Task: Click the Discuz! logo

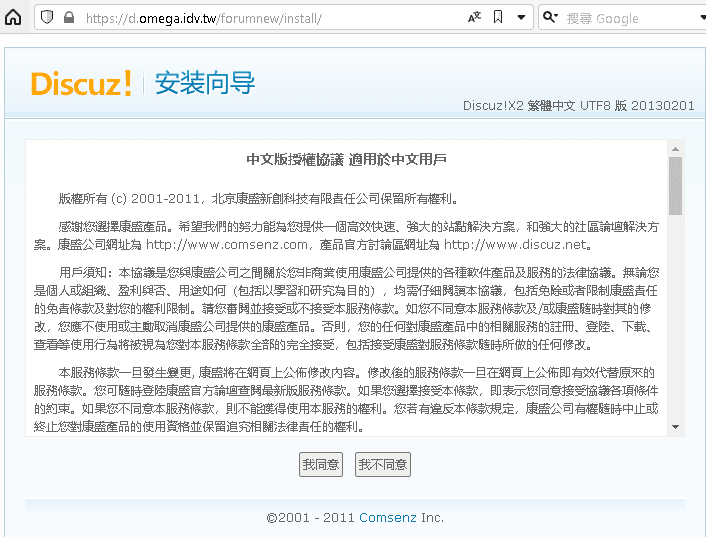Action: [x=81, y=84]
